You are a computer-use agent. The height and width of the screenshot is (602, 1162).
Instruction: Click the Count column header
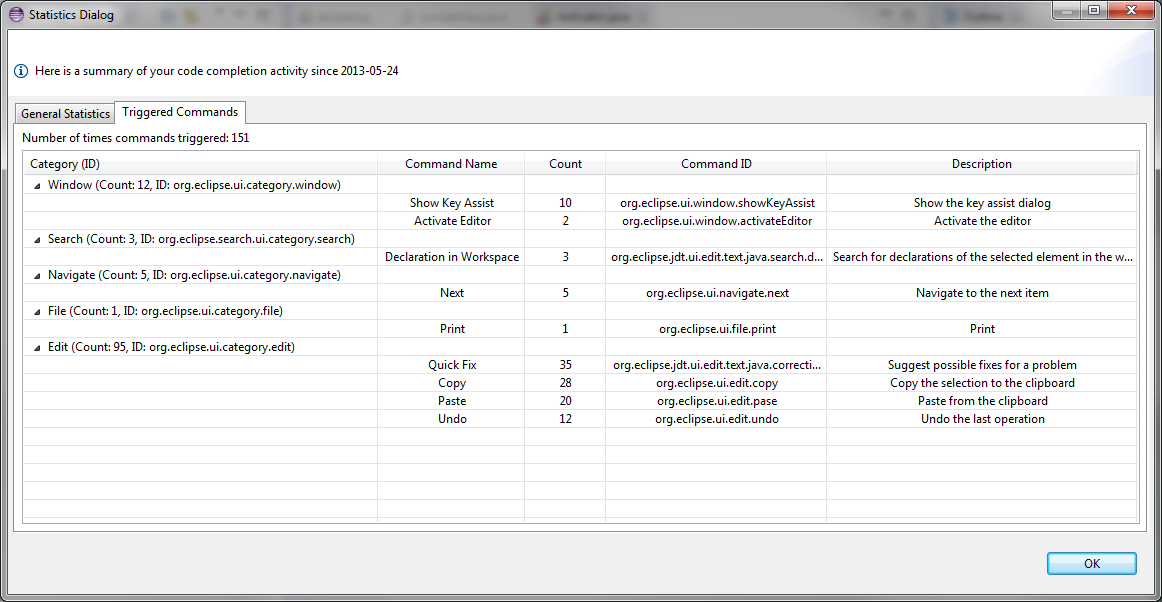[x=565, y=164]
